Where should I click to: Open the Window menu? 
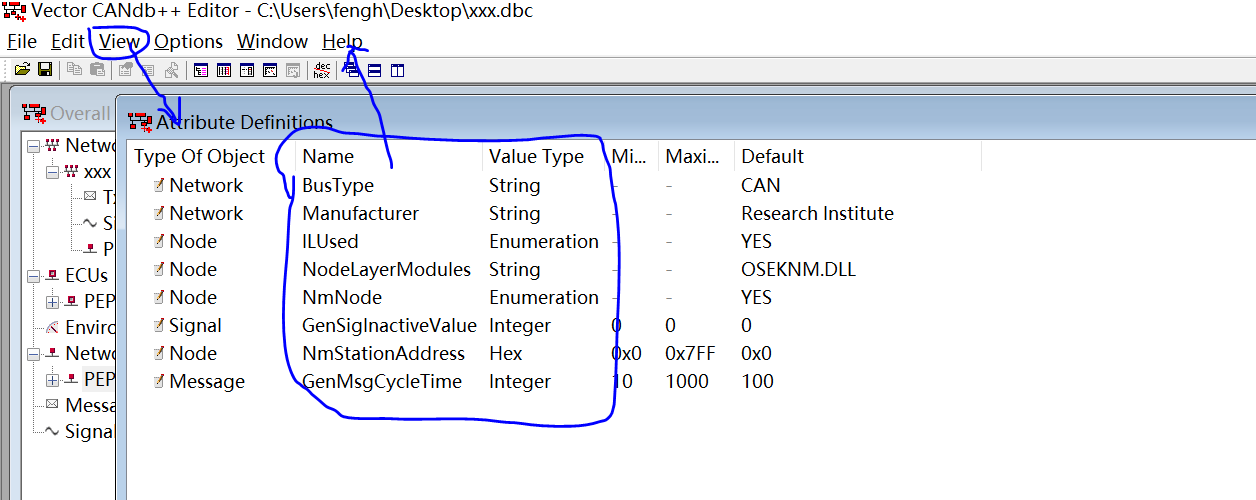tap(272, 42)
